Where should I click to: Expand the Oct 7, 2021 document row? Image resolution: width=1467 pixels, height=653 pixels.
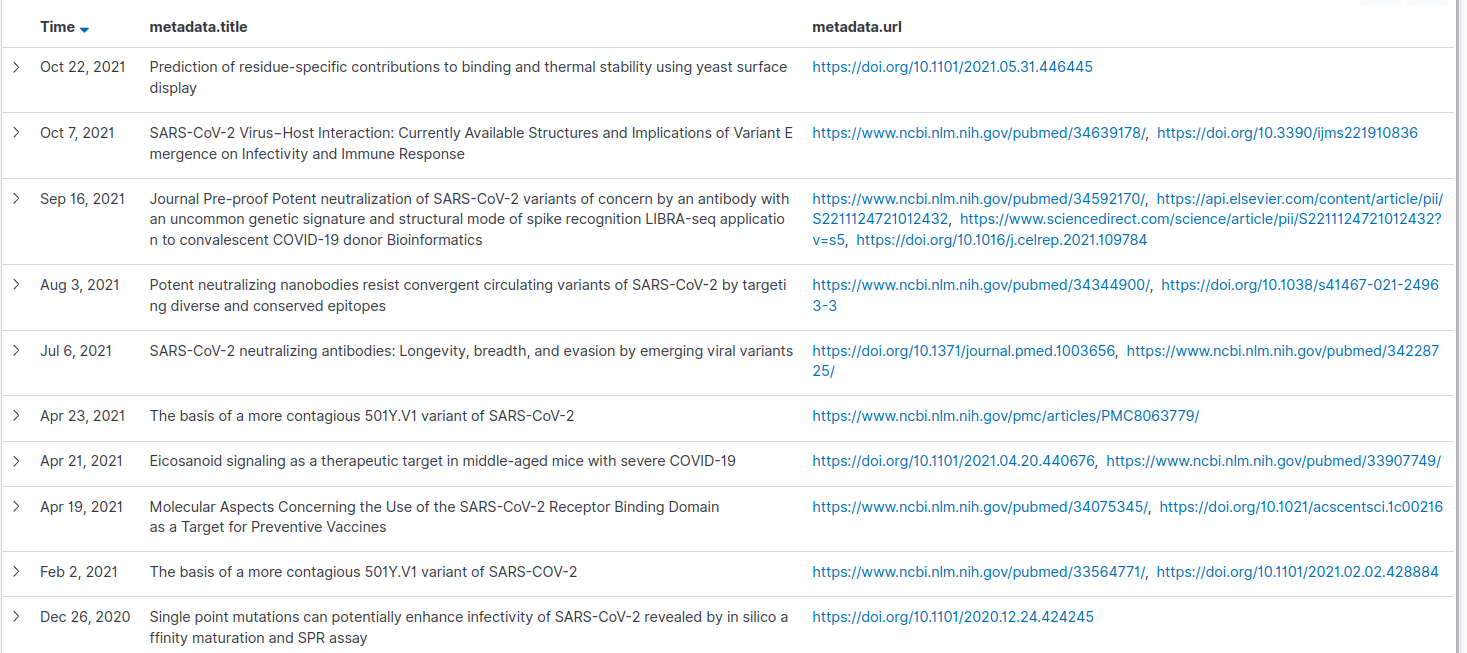(x=16, y=133)
